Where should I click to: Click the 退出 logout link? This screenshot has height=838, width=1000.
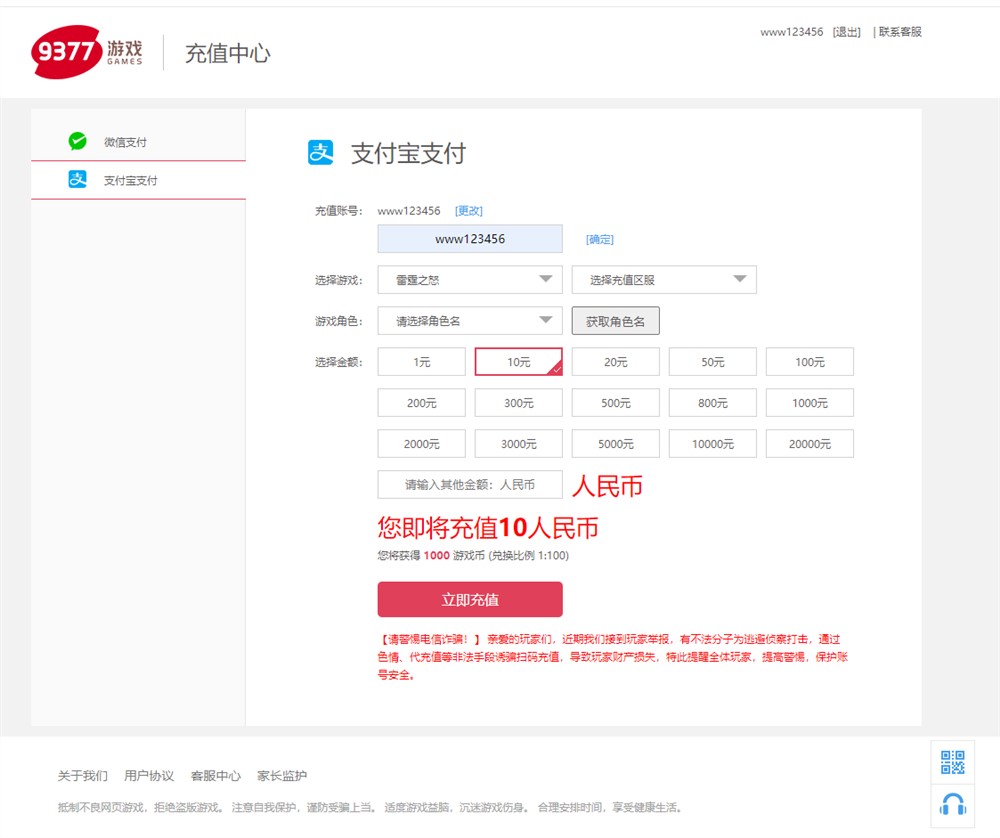click(x=846, y=32)
